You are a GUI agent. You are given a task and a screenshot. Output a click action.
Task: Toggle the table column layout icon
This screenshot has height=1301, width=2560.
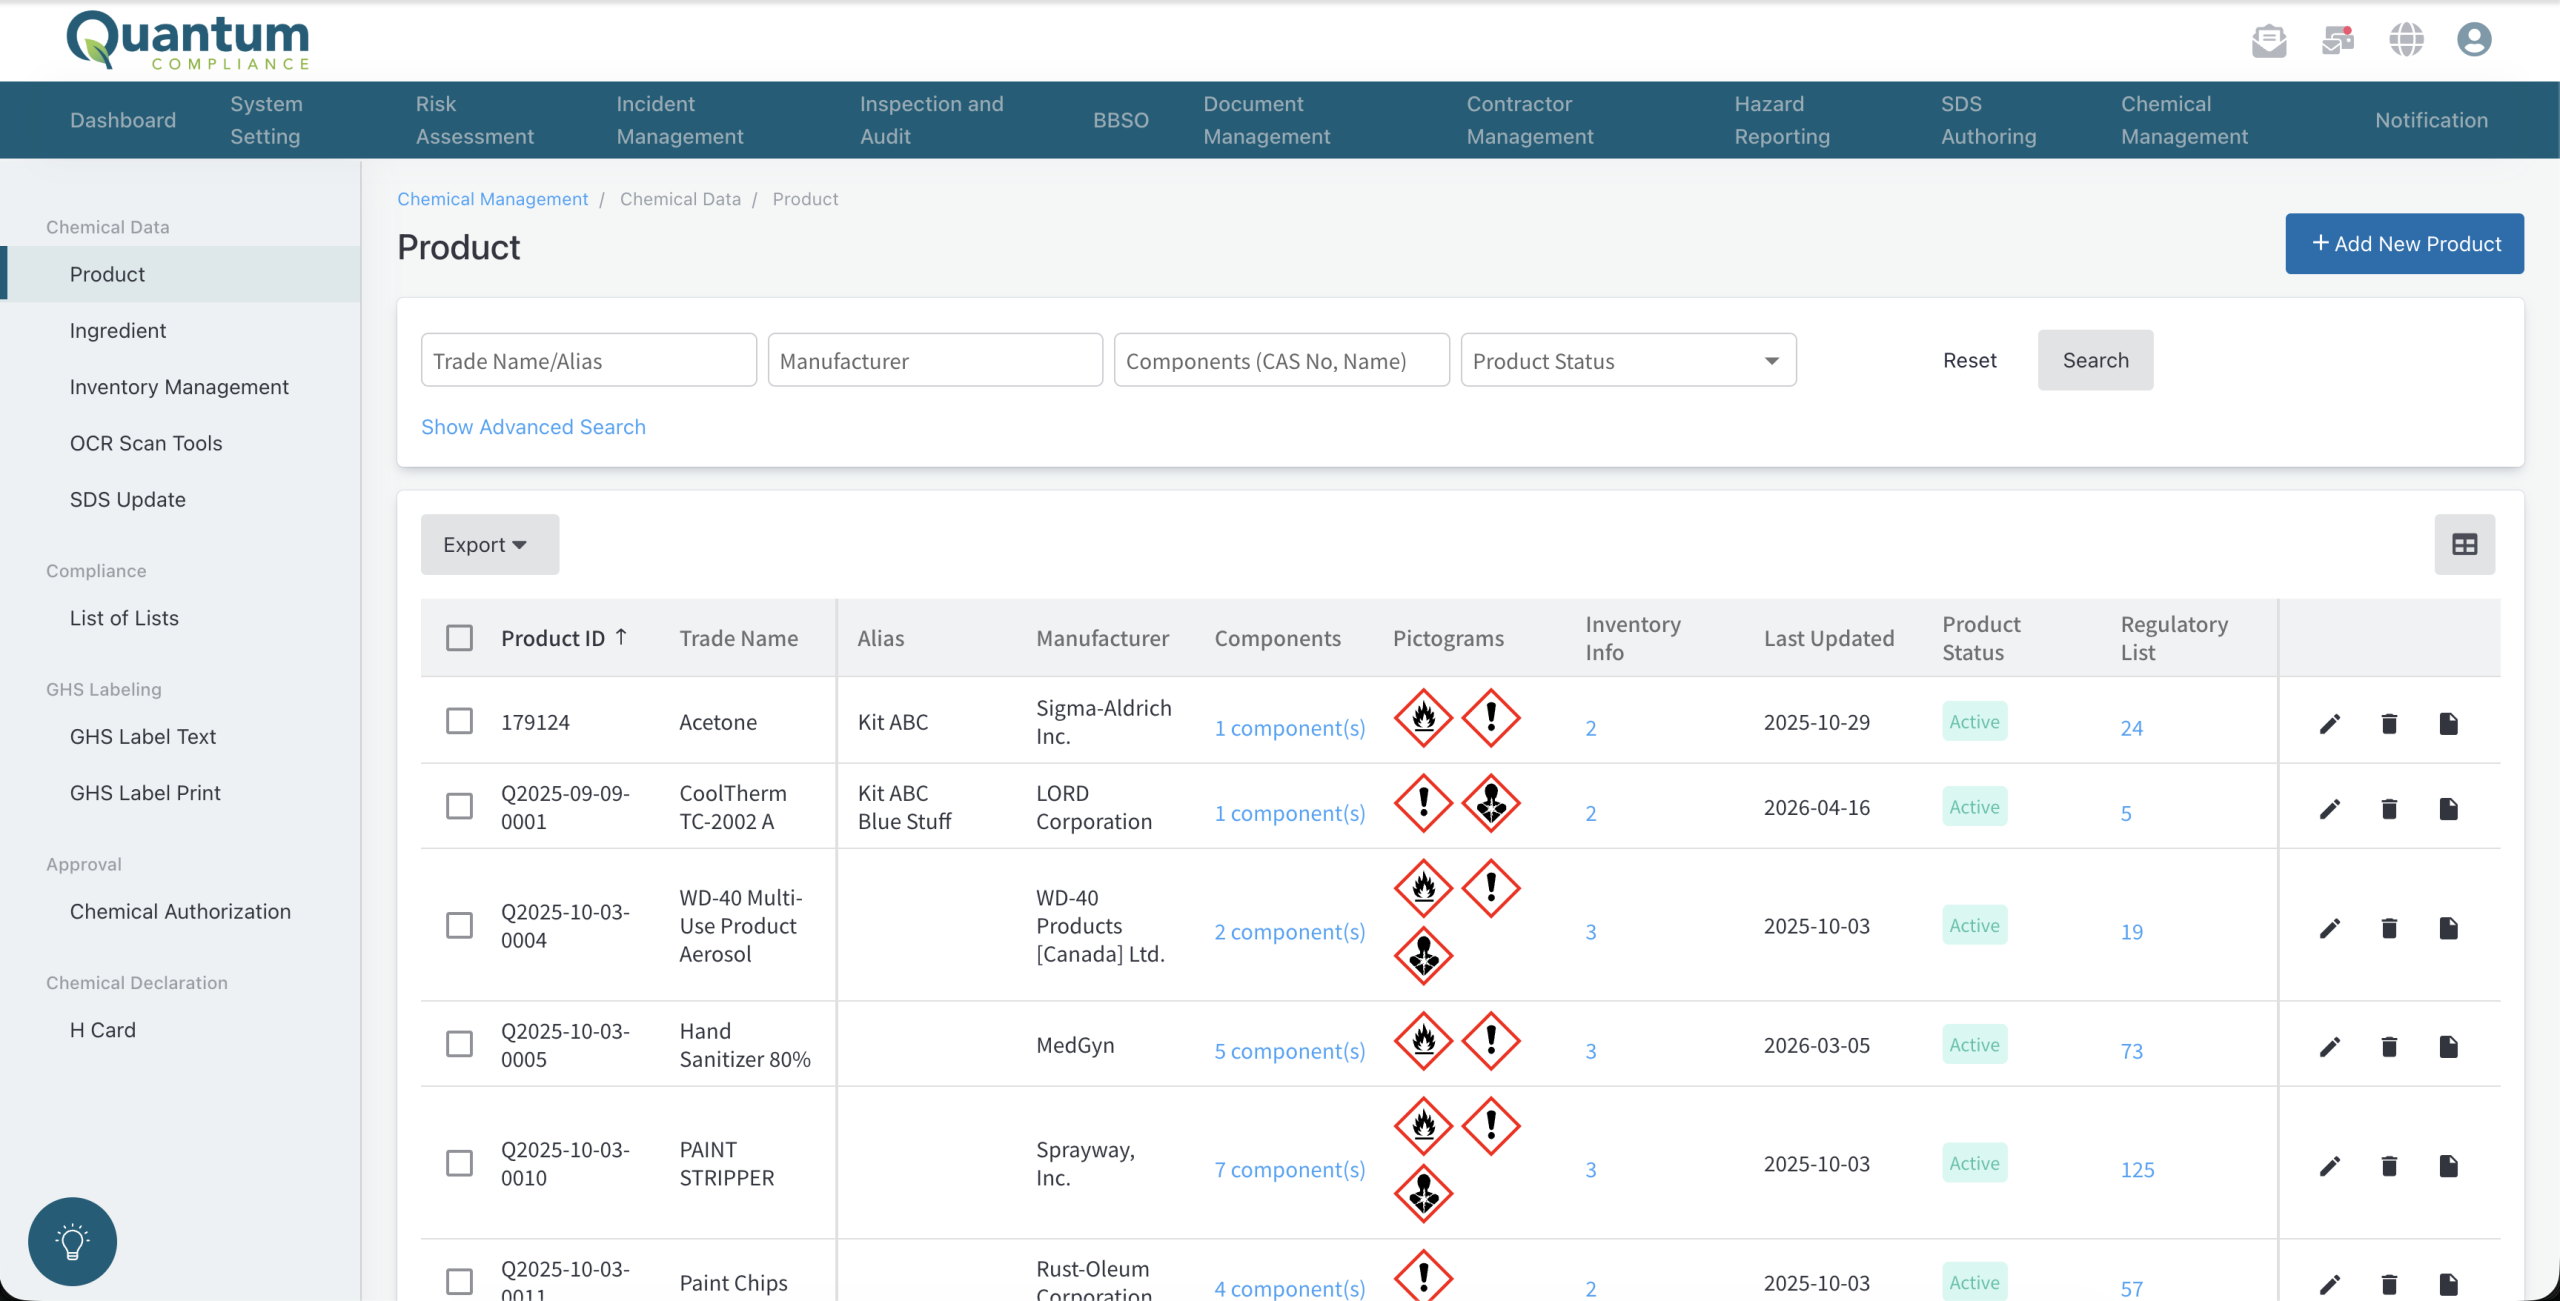click(2464, 544)
